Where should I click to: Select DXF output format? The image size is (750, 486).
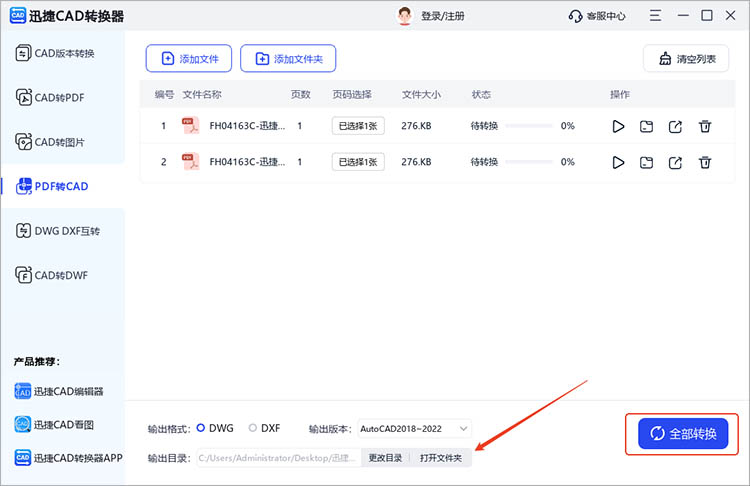click(265, 428)
